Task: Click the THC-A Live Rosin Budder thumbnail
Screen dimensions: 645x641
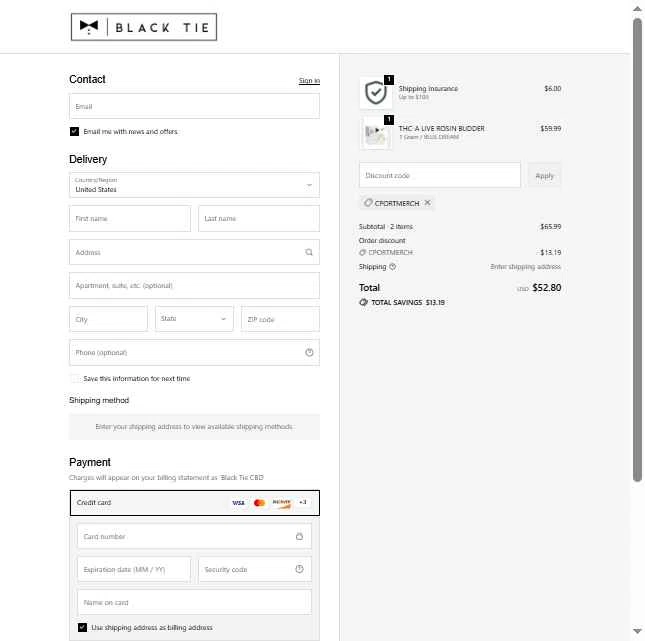Action: [x=376, y=133]
